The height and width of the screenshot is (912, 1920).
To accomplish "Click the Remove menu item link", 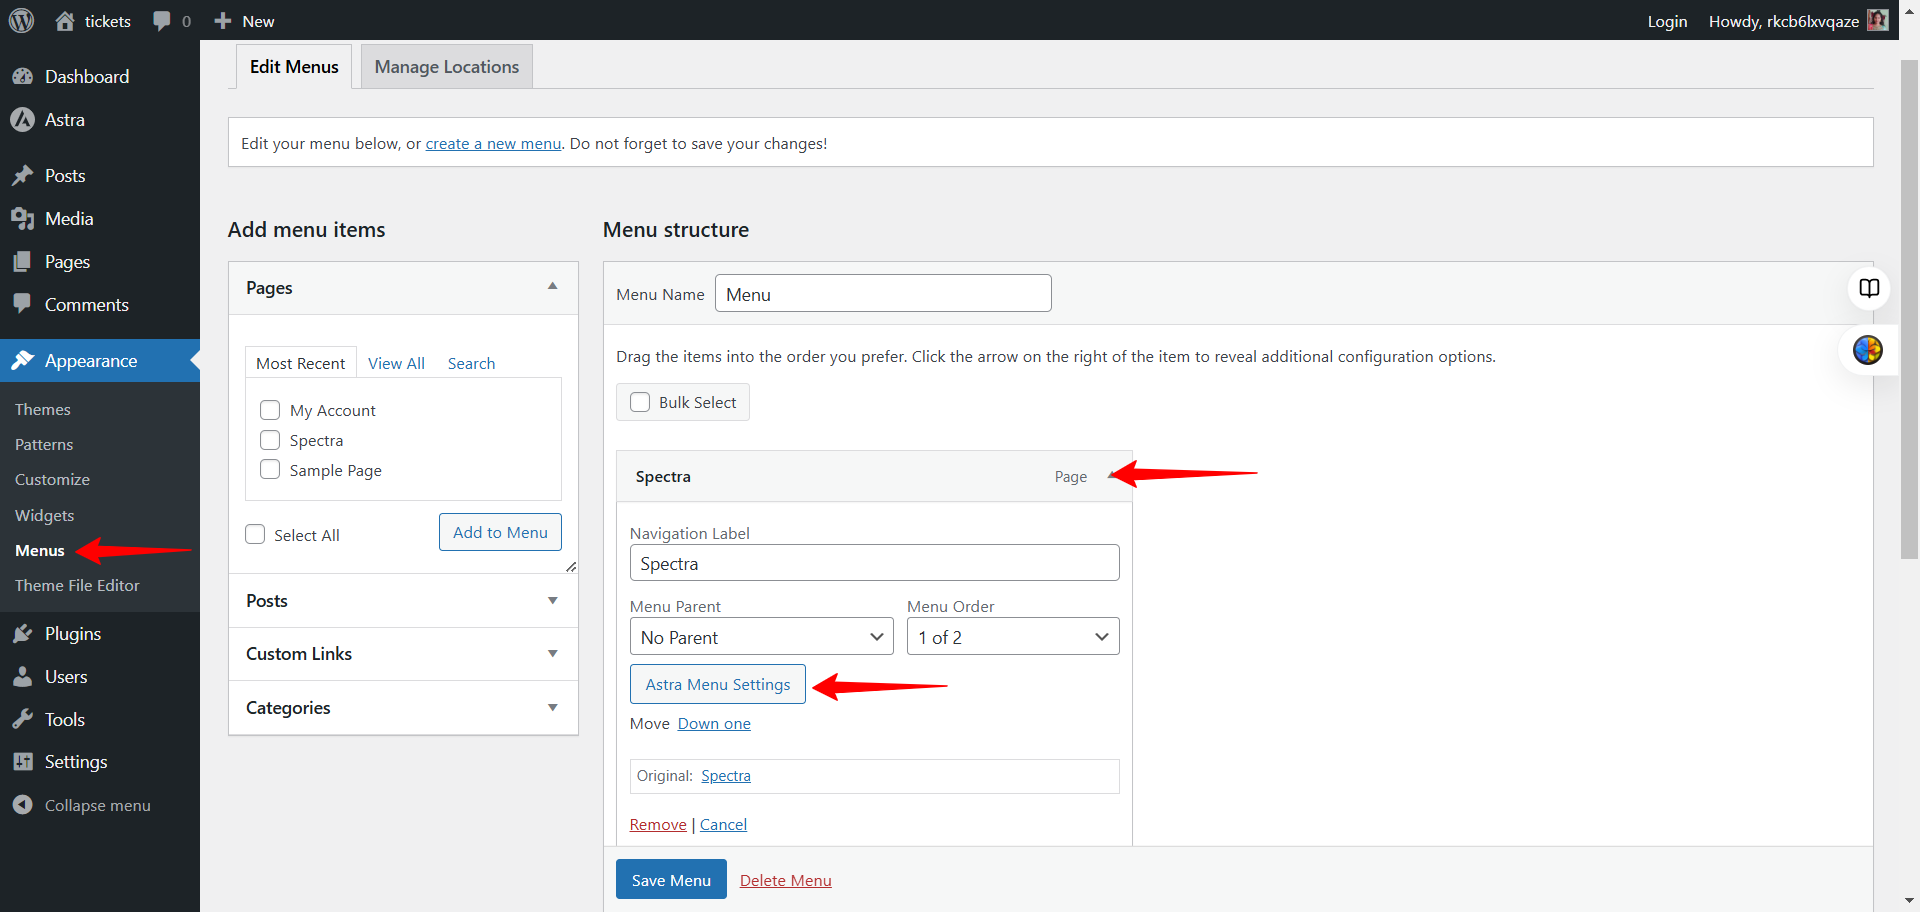I will (658, 825).
